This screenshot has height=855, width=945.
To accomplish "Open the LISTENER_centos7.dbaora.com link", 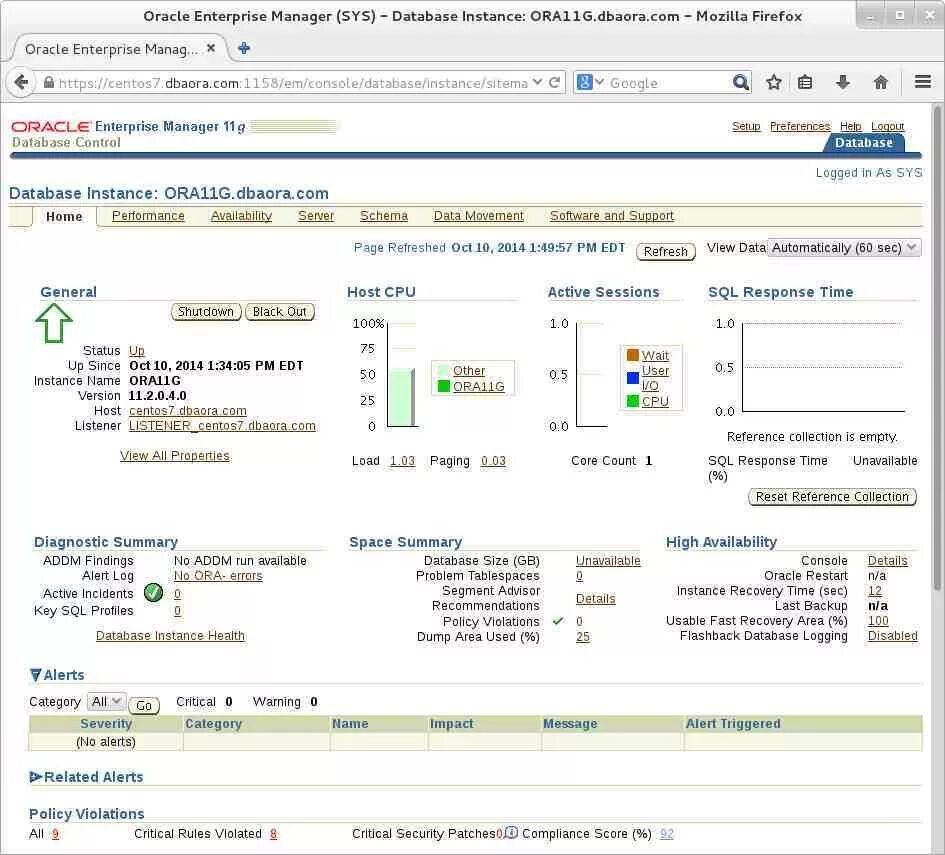I will point(222,425).
